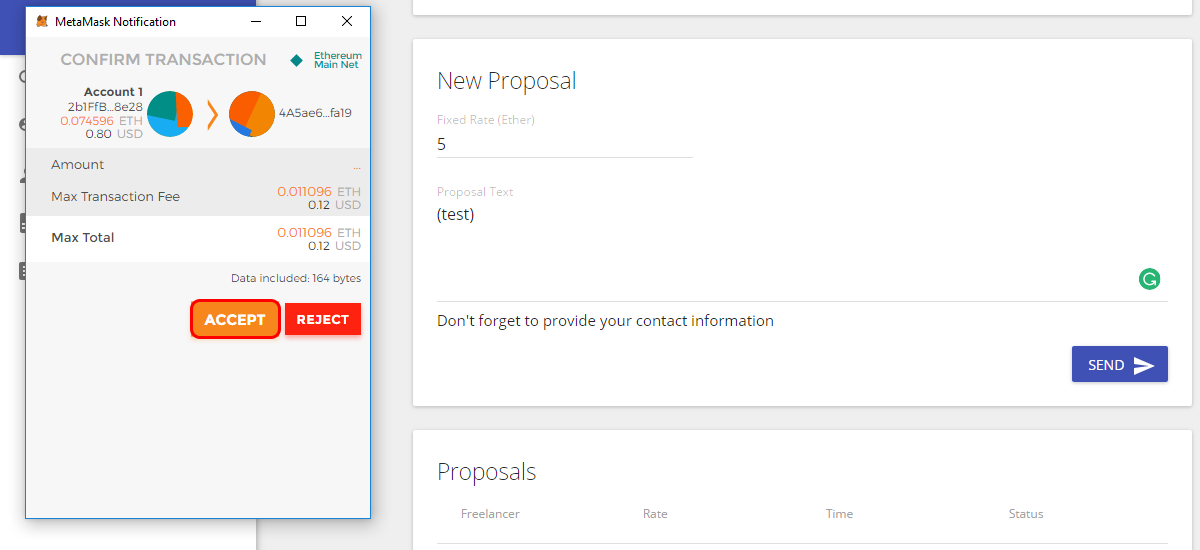Reject the MetaMask transaction
Viewport: 1200px width, 550px height.
click(323, 320)
